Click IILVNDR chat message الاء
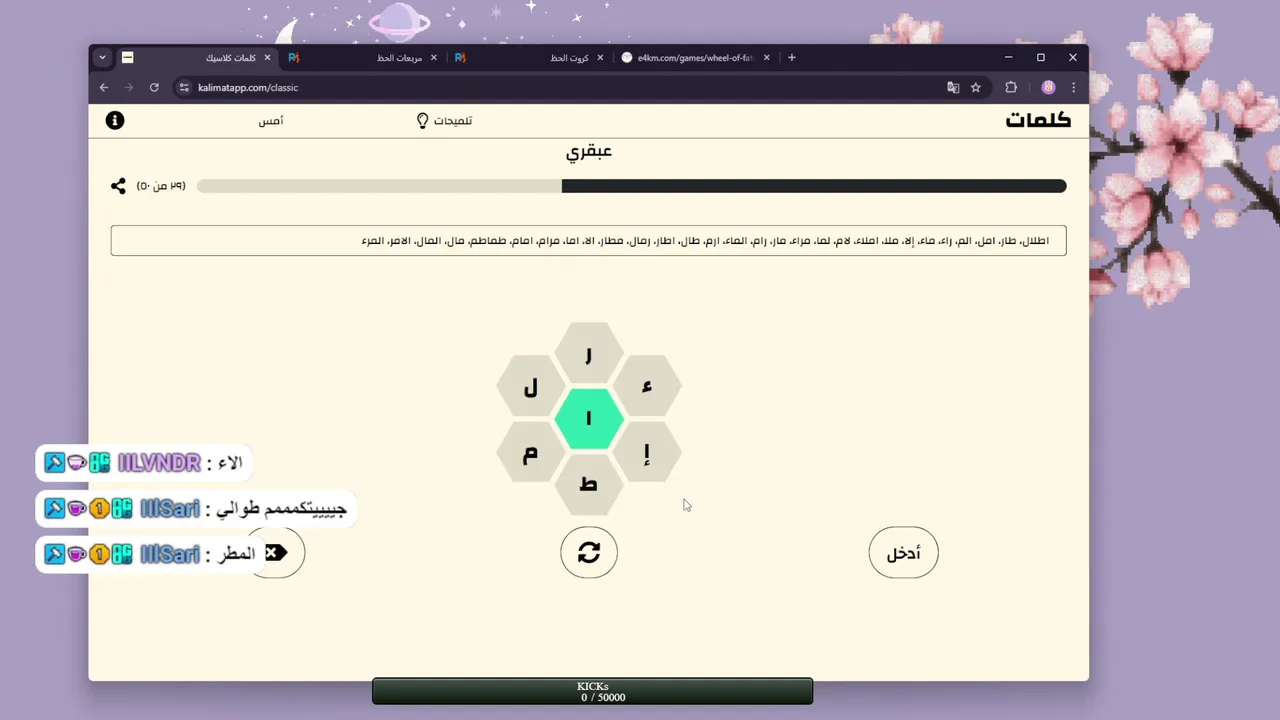Screen dimensions: 1280x720 pyautogui.click(x=144, y=463)
